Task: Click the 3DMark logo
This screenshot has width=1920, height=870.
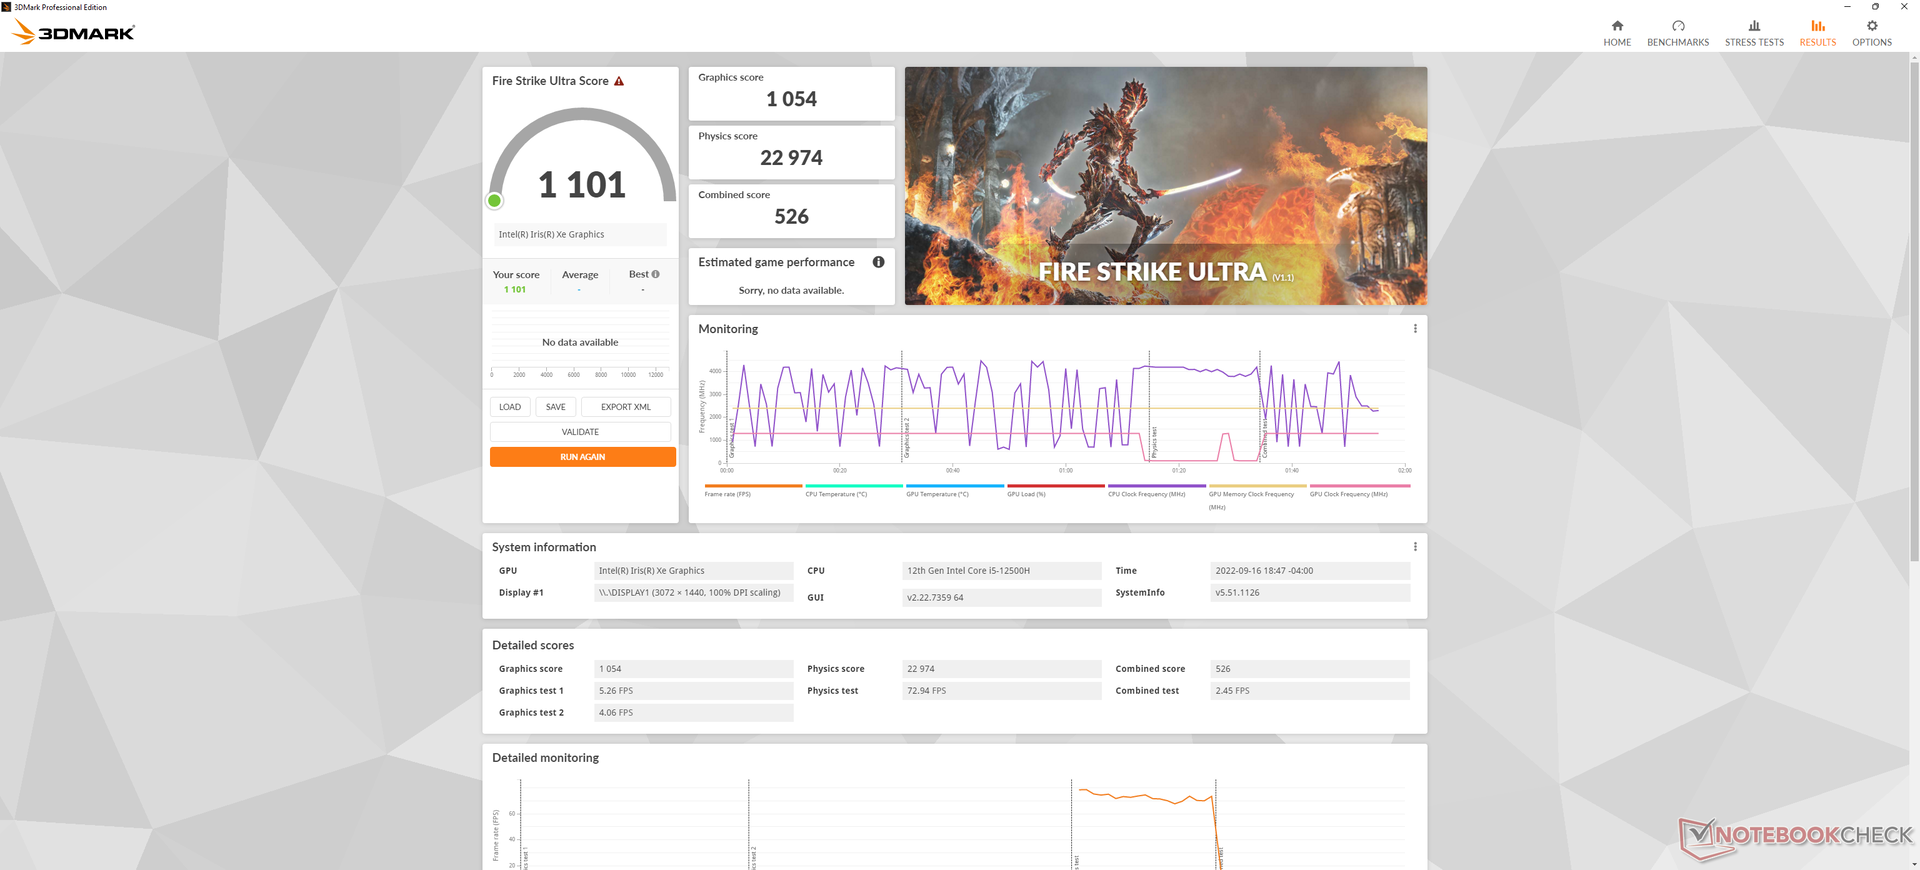Action: coord(73,32)
